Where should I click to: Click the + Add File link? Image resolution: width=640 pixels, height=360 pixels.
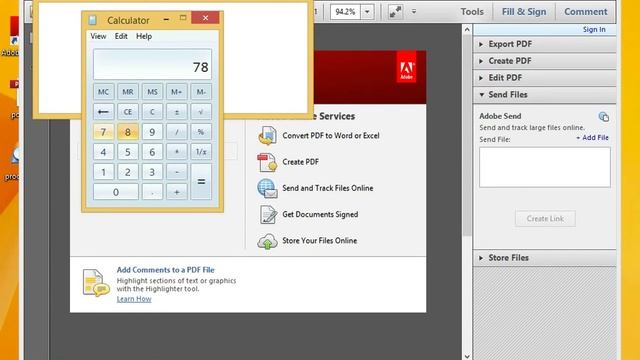click(592, 138)
